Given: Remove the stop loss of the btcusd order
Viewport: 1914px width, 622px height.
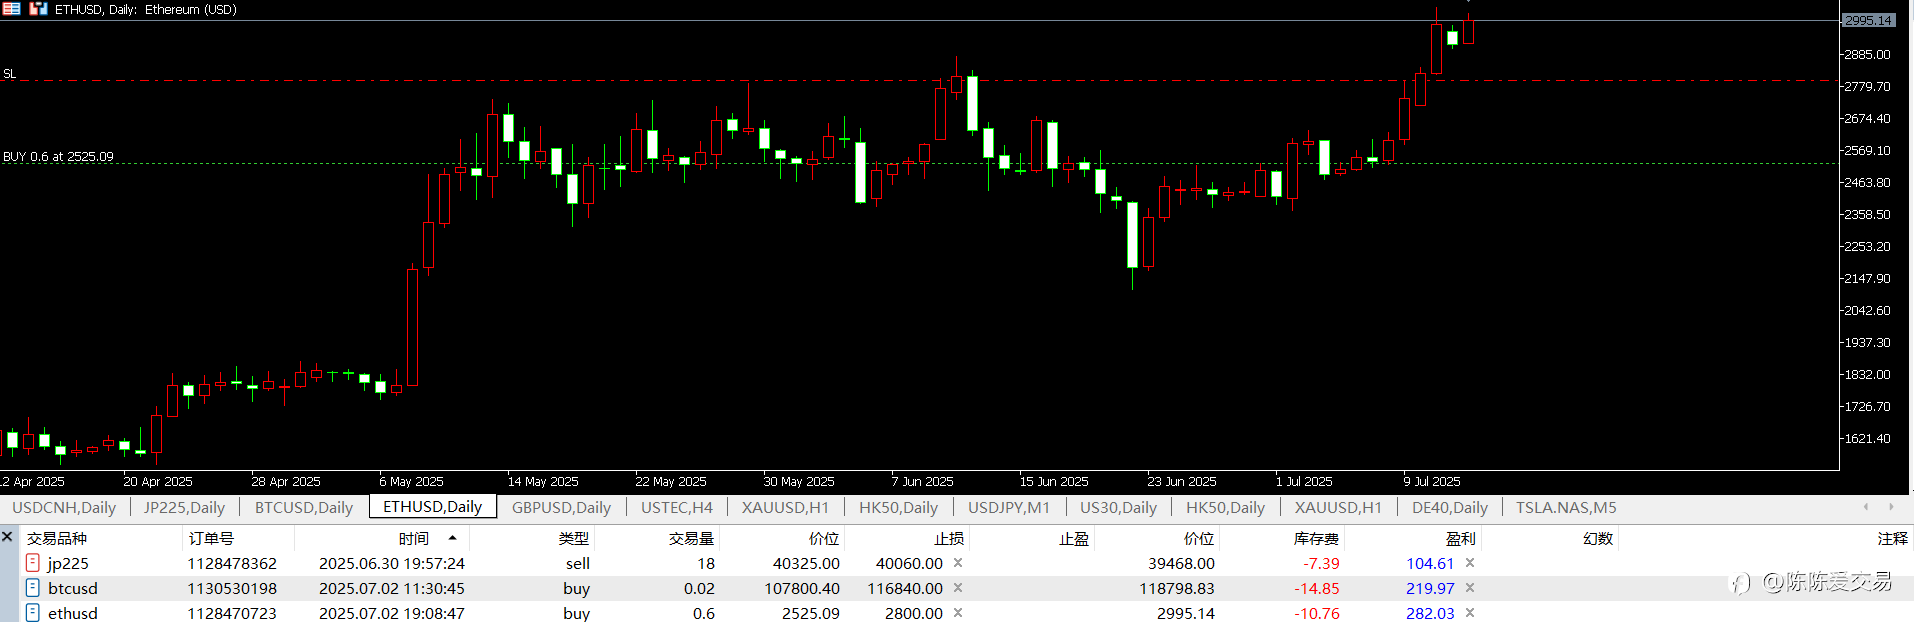Looking at the screenshot, I should [958, 588].
